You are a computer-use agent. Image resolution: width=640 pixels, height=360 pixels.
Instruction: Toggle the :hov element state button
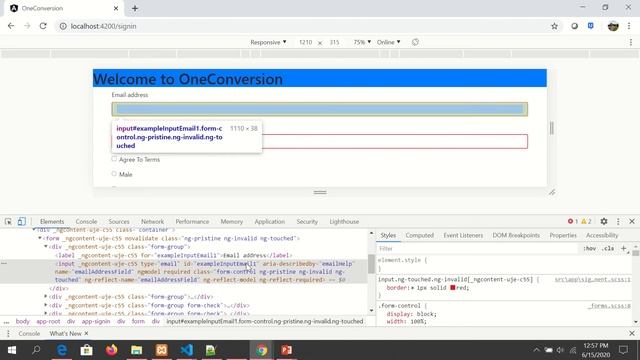(589, 248)
